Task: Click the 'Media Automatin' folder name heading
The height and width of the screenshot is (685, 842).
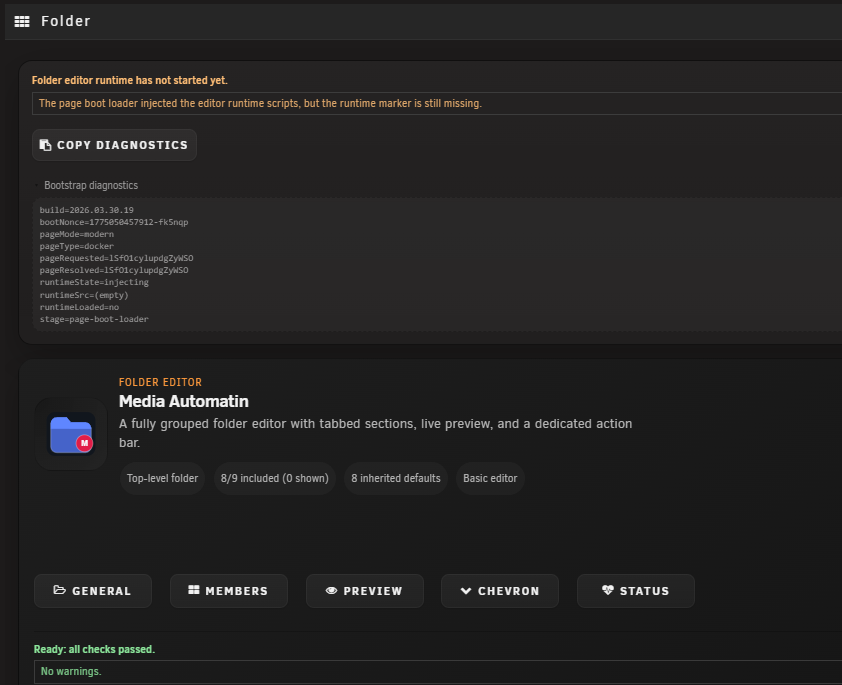Action: pyautogui.click(x=184, y=402)
